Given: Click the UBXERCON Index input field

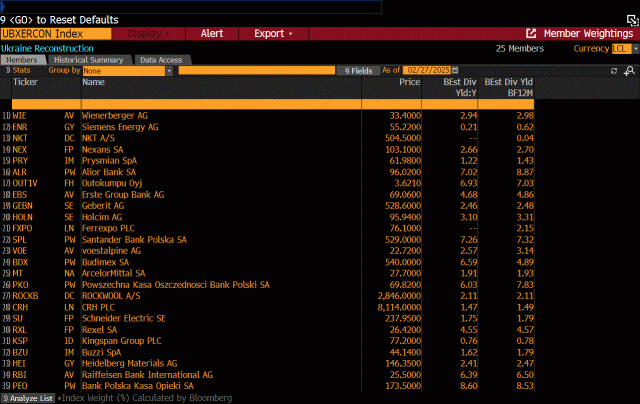Looking at the screenshot, I should (56, 34).
